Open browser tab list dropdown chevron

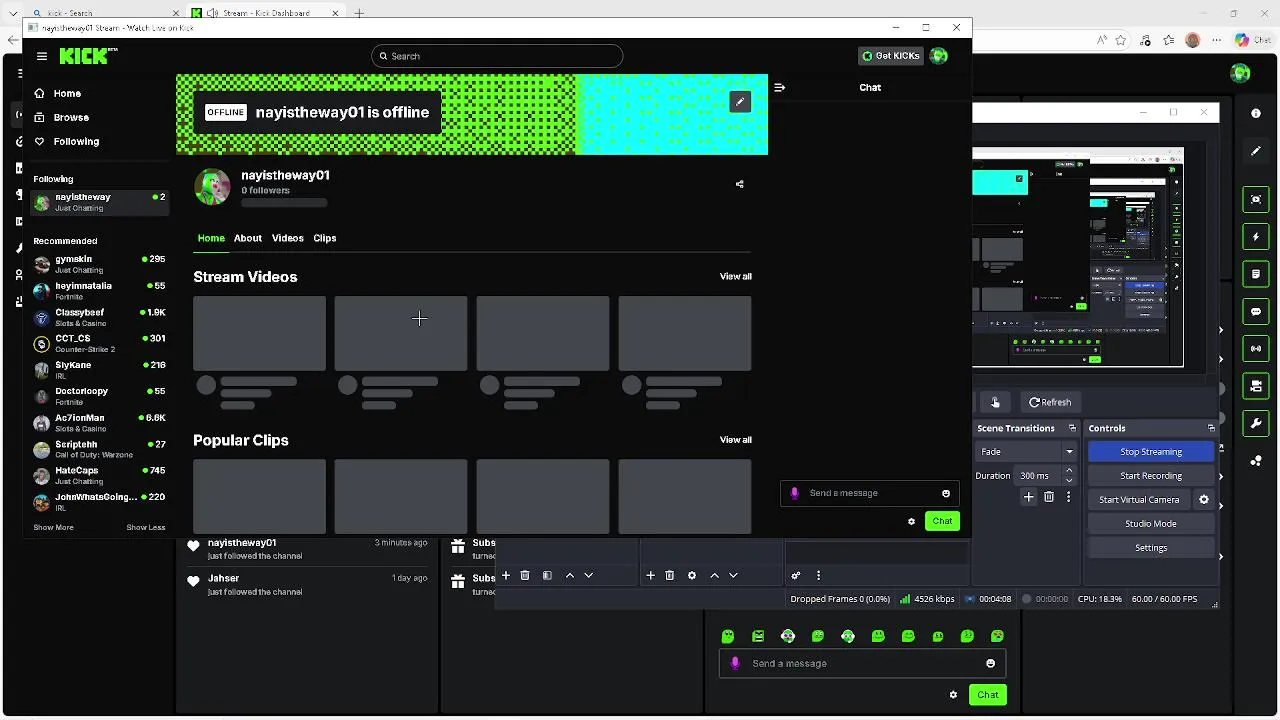pos(13,13)
